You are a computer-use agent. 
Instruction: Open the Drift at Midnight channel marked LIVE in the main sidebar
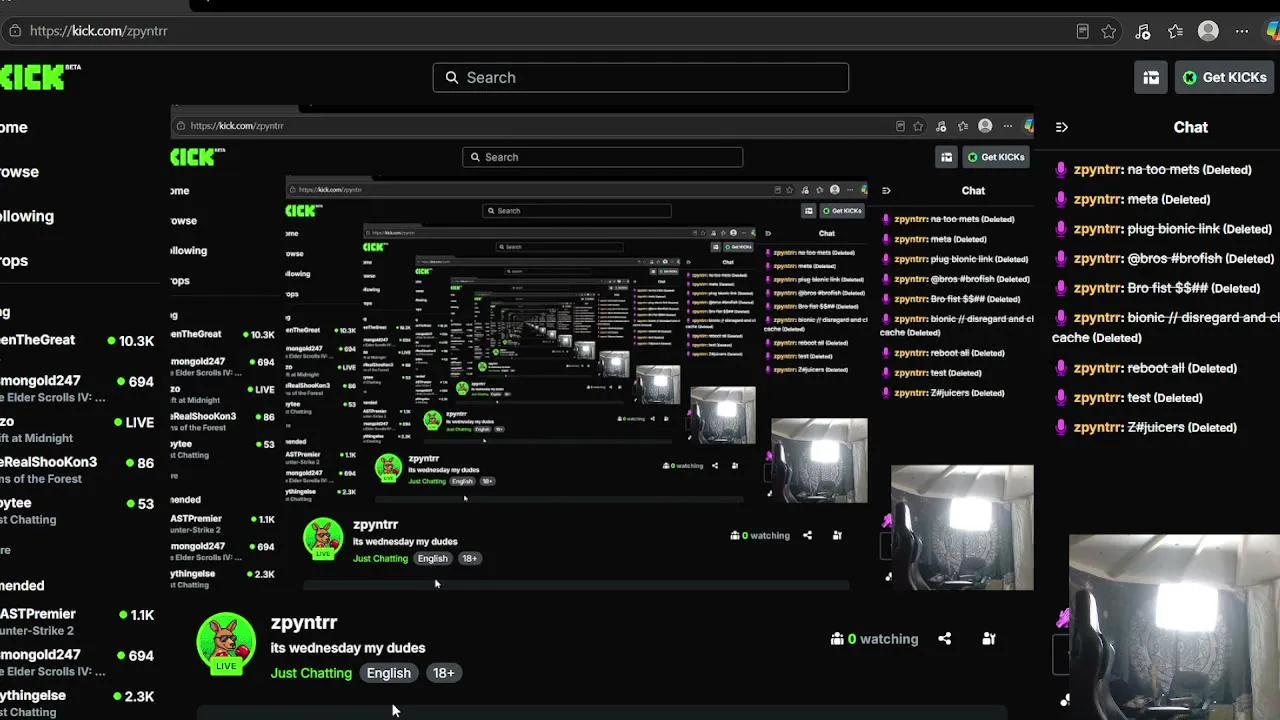(77, 429)
